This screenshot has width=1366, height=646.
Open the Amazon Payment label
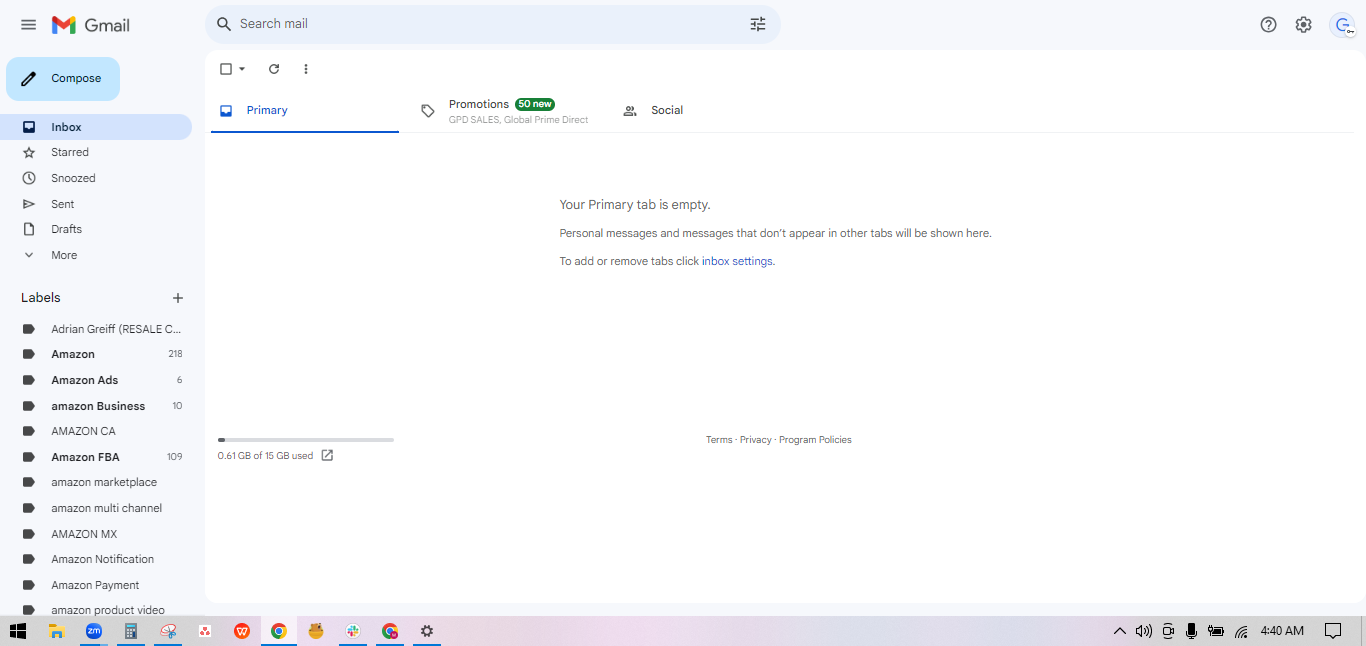click(x=96, y=585)
